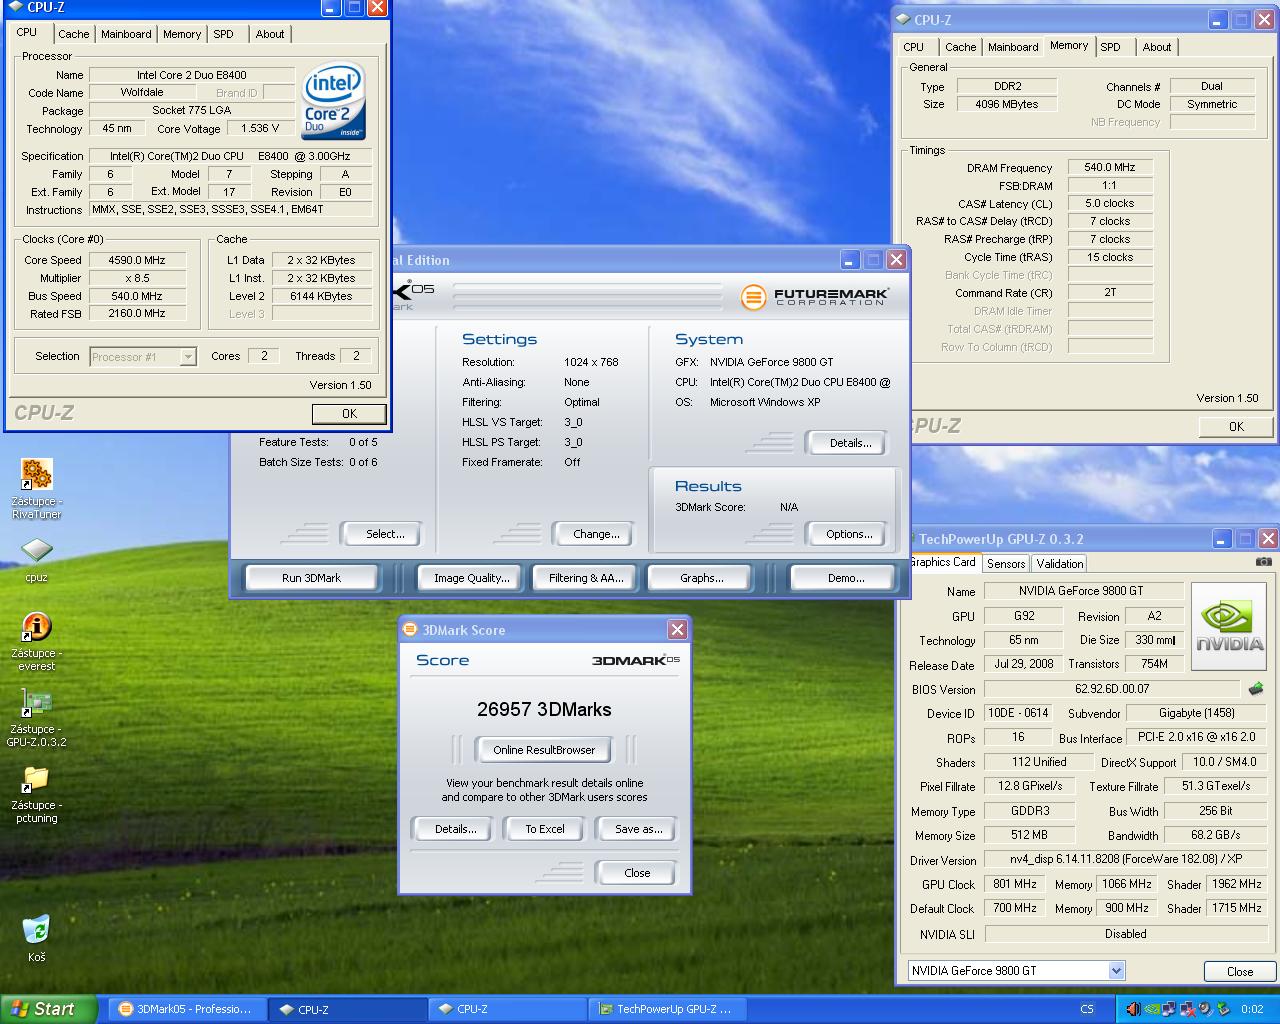Image resolution: width=1280 pixels, height=1024 pixels.
Task: Open CPU tab in right CPU-Z window
Action: [913, 47]
